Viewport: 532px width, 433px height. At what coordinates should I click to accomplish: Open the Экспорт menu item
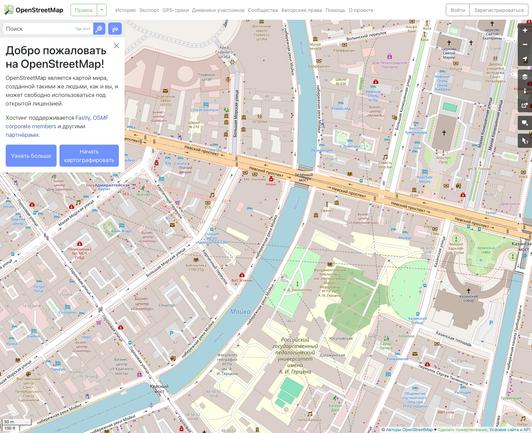(149, 10)
